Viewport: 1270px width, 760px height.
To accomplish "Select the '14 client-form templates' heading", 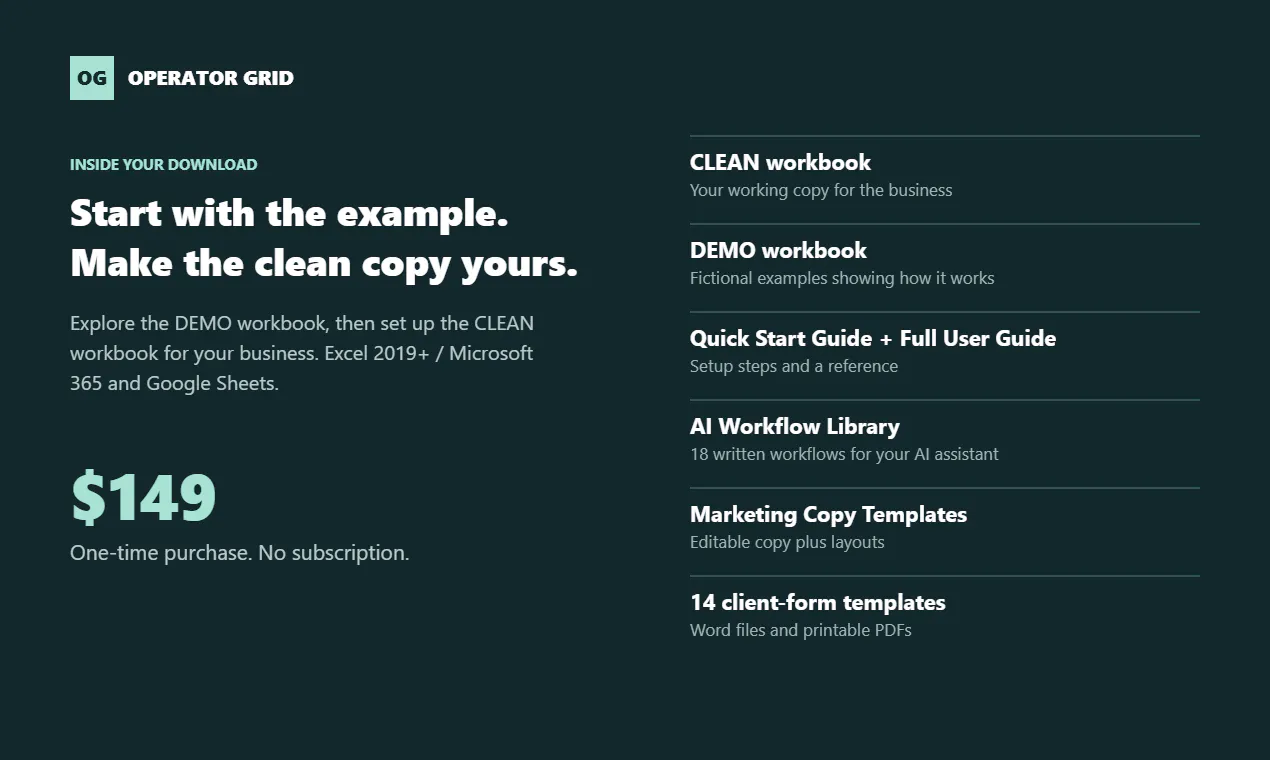I will pyautogui.click(x=818, y=602).
